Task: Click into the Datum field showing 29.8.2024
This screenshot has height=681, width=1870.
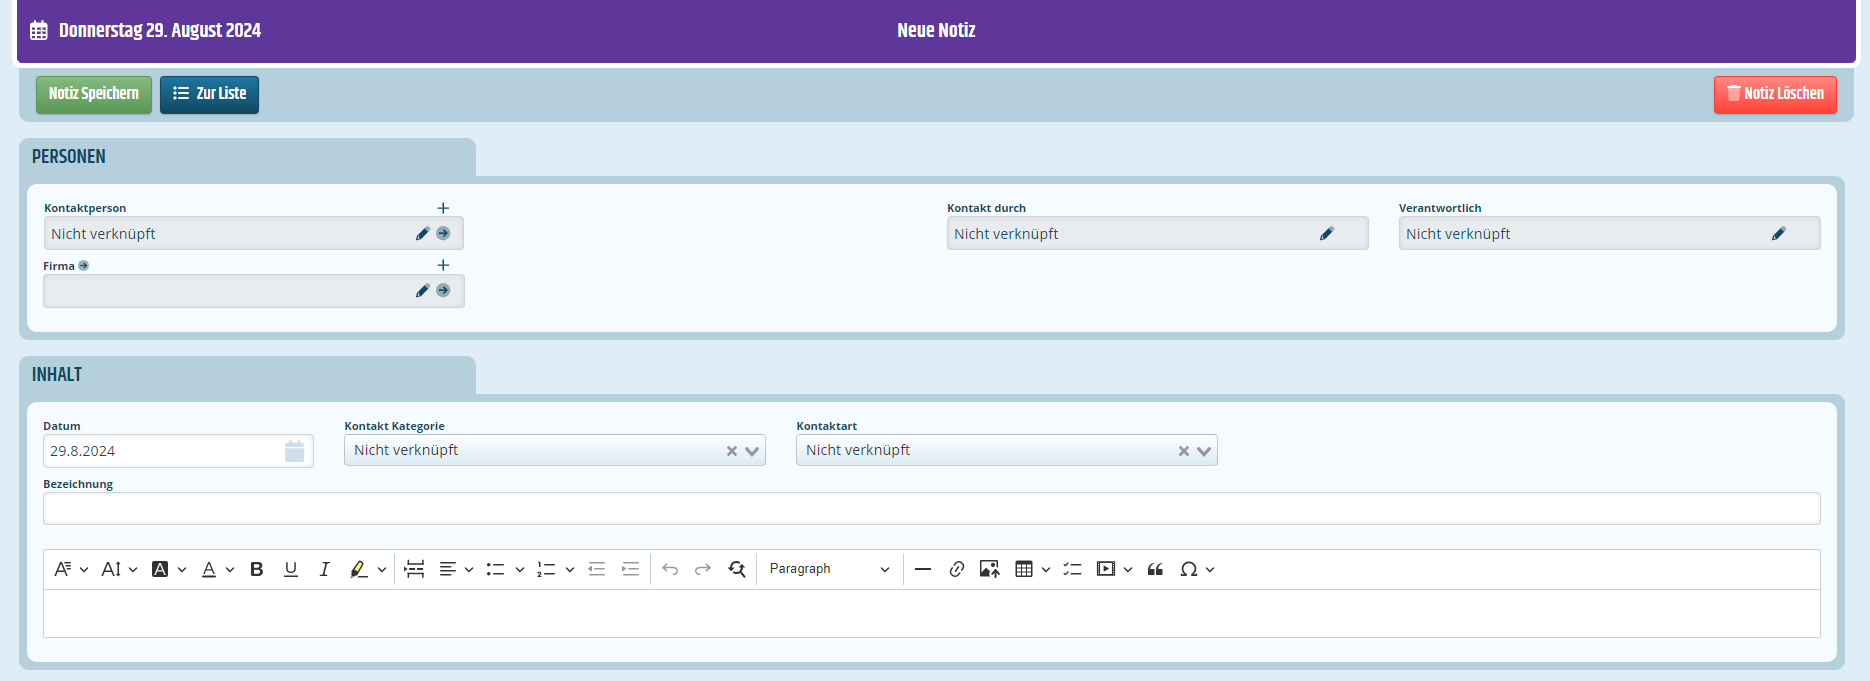Action: point(178,451)
